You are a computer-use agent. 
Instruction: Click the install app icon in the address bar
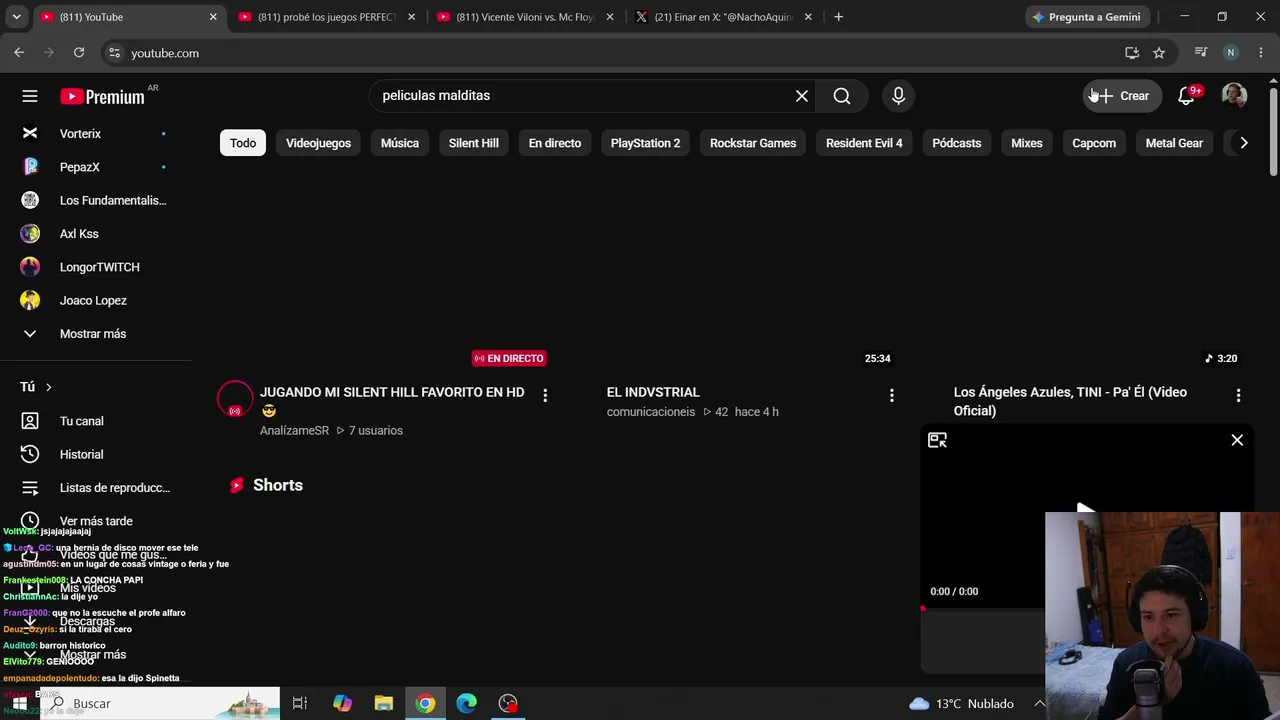[x=1132, y=53]
